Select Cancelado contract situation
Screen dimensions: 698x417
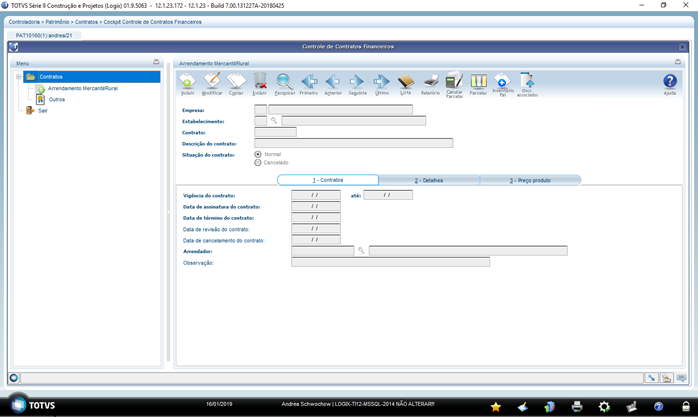258,162
